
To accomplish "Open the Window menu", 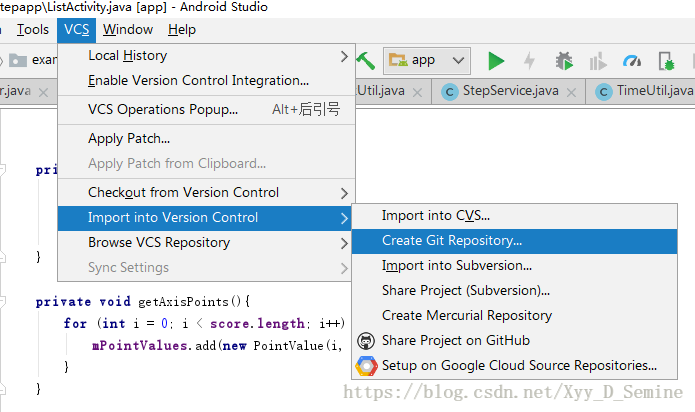I will point(128,30).
